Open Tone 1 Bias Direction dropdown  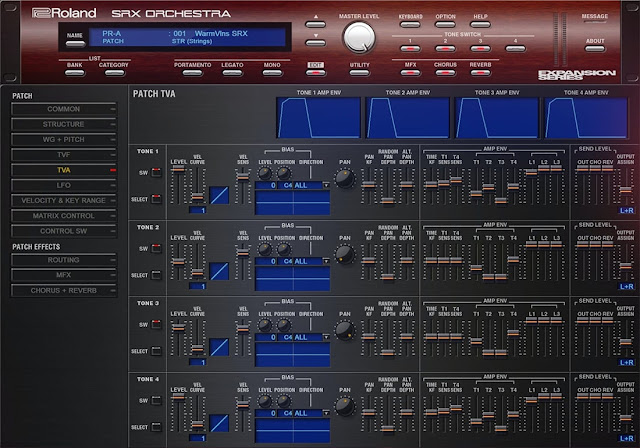click(326, 185)
